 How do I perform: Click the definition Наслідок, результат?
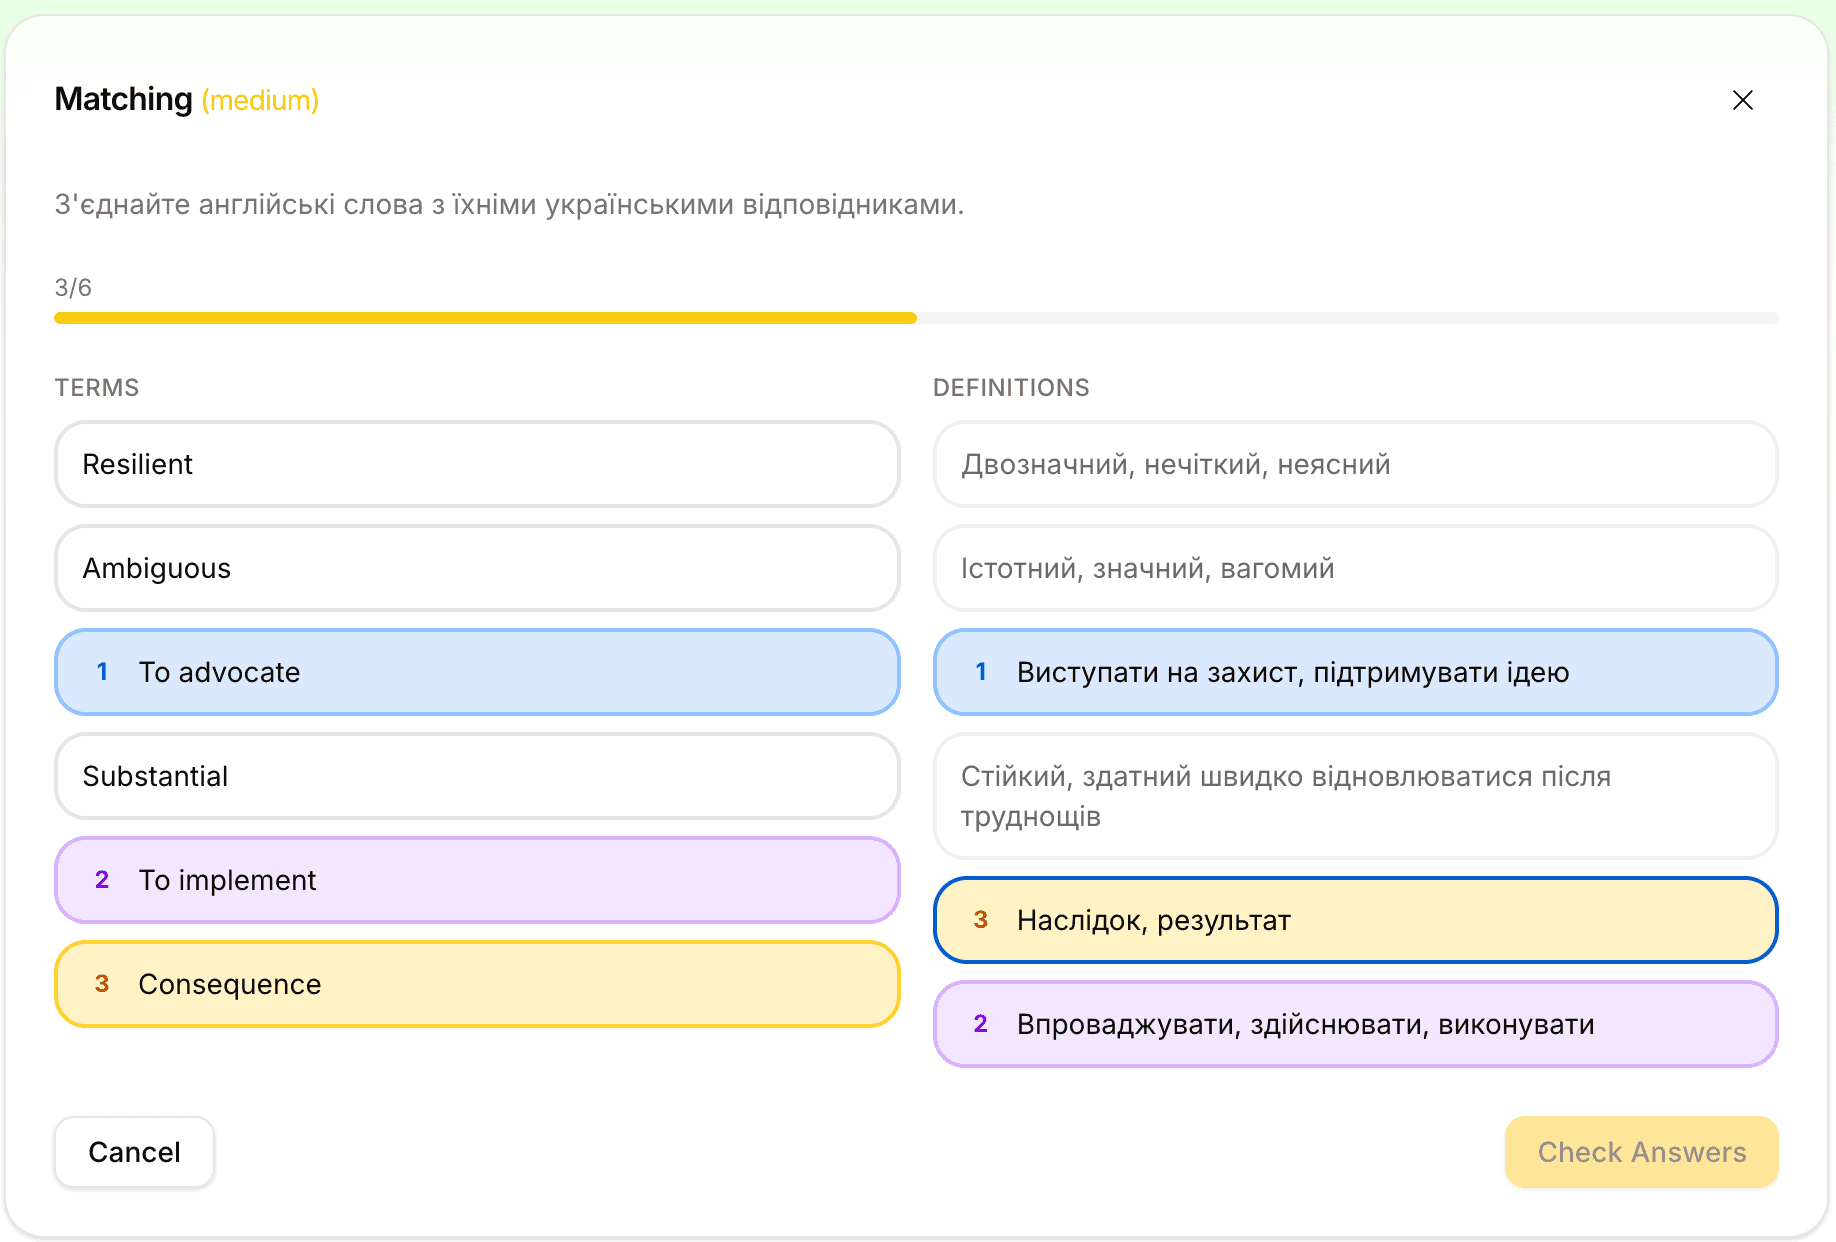tap(1355, 920)
